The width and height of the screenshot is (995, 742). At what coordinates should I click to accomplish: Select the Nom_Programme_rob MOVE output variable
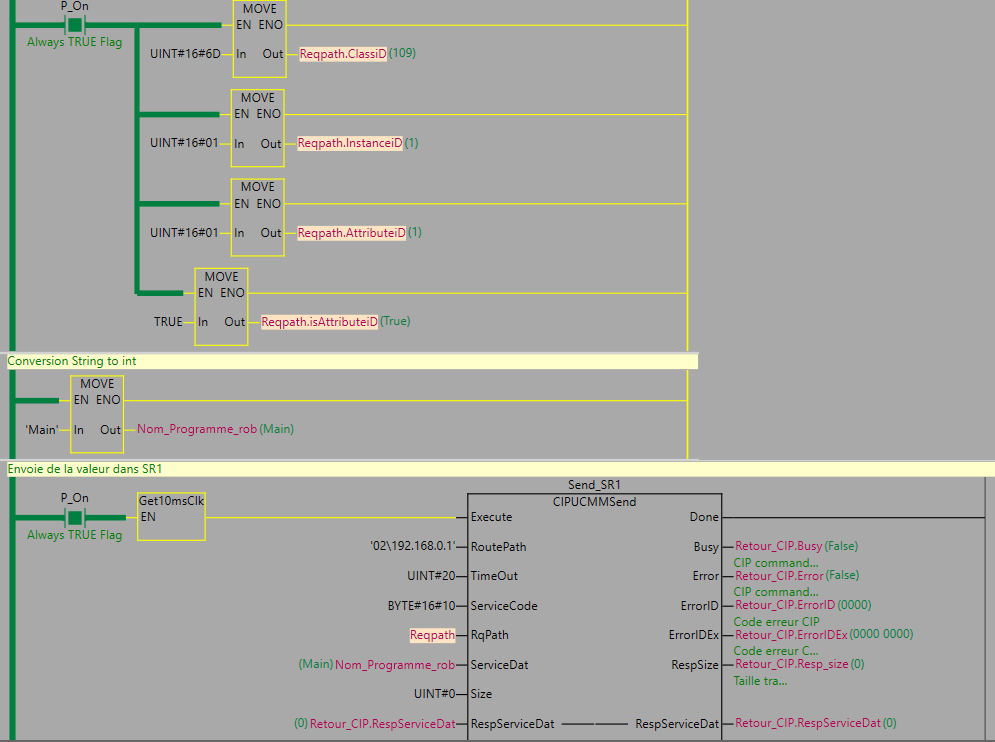pos(197,429)
